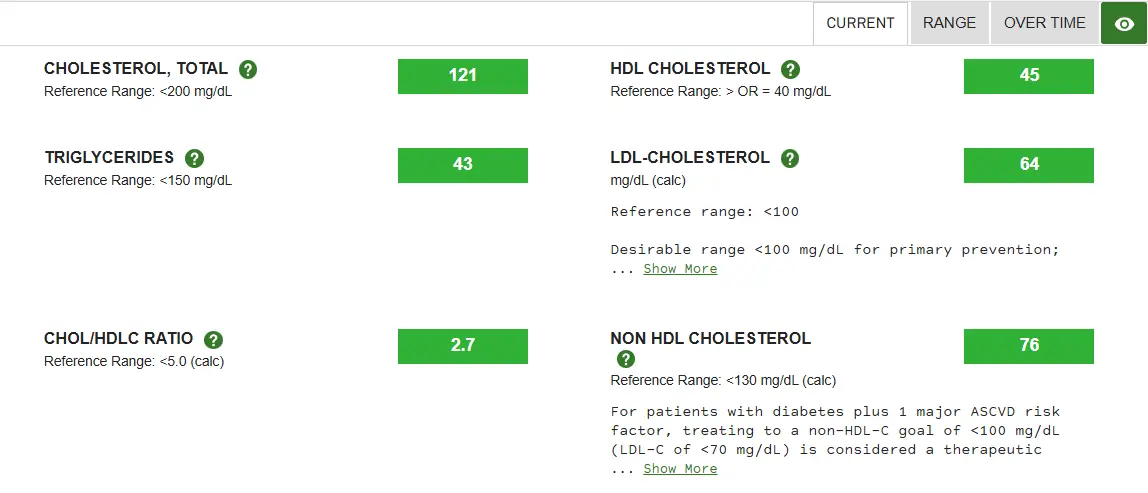Click the Non HDL Cholesterol heading text
Image resolution: width=1148 pixels, height=493 pixels.
pos(710,339)
